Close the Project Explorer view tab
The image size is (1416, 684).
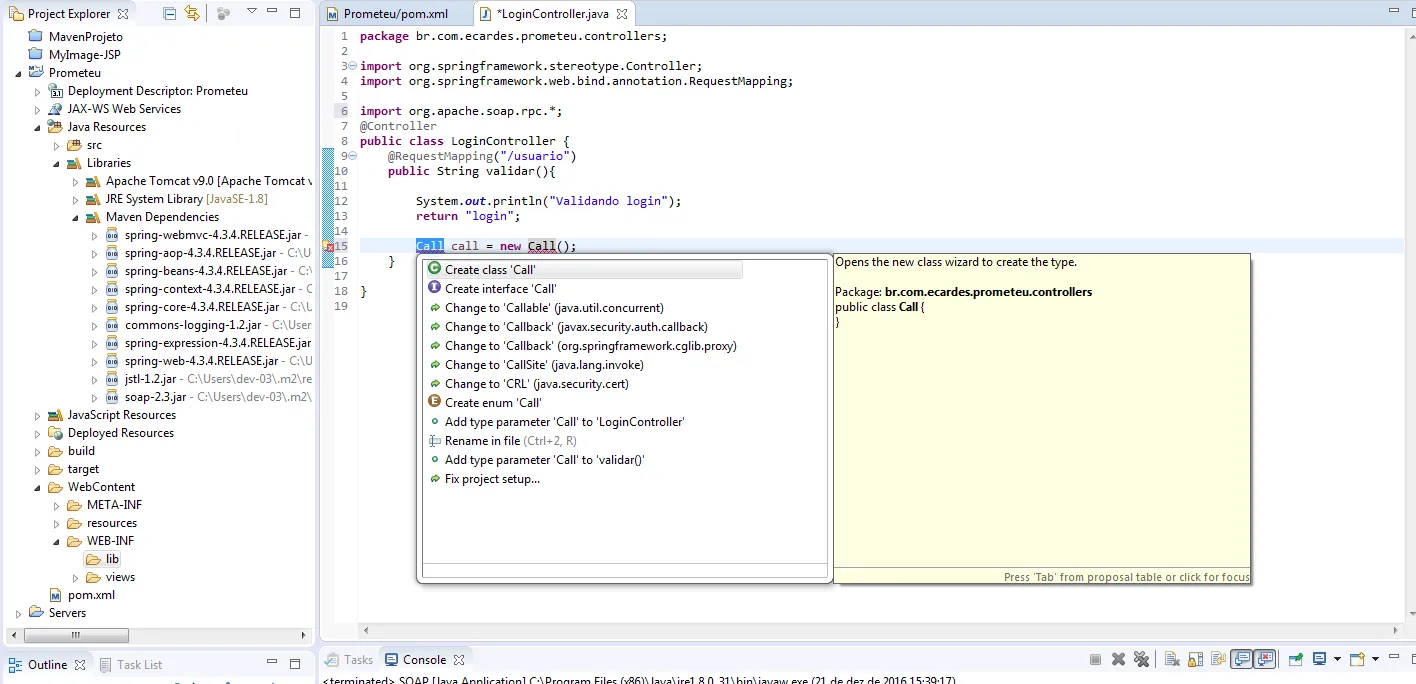[123, 14]
